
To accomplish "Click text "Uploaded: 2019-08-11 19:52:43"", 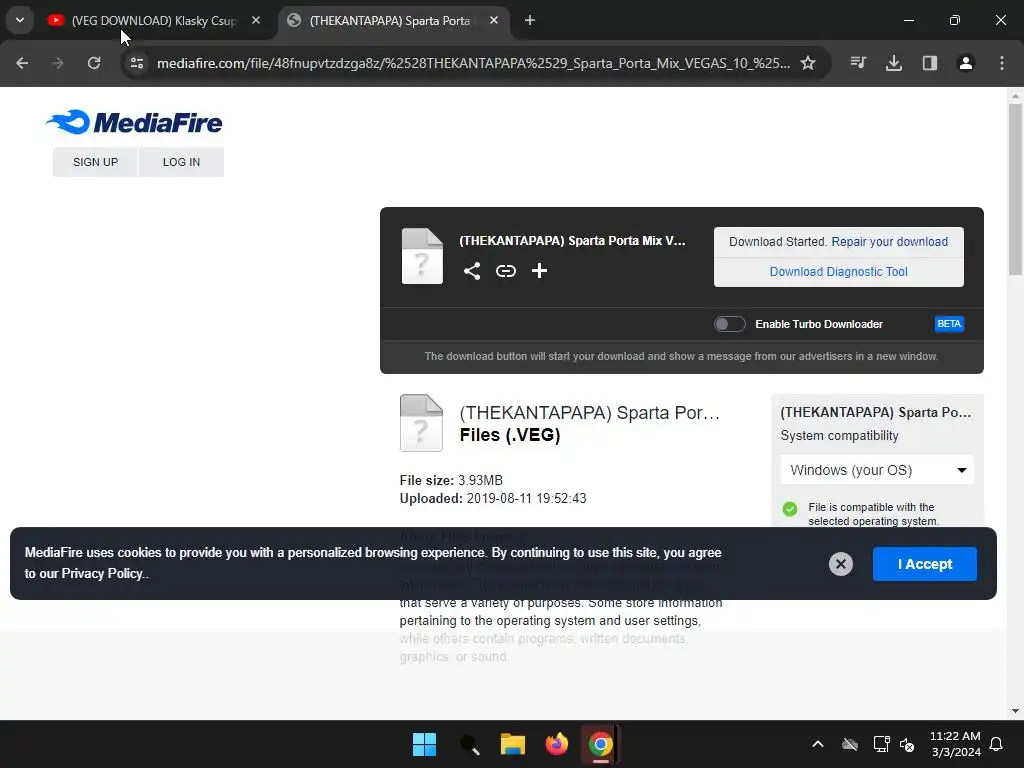I will (x=493, y=498).
